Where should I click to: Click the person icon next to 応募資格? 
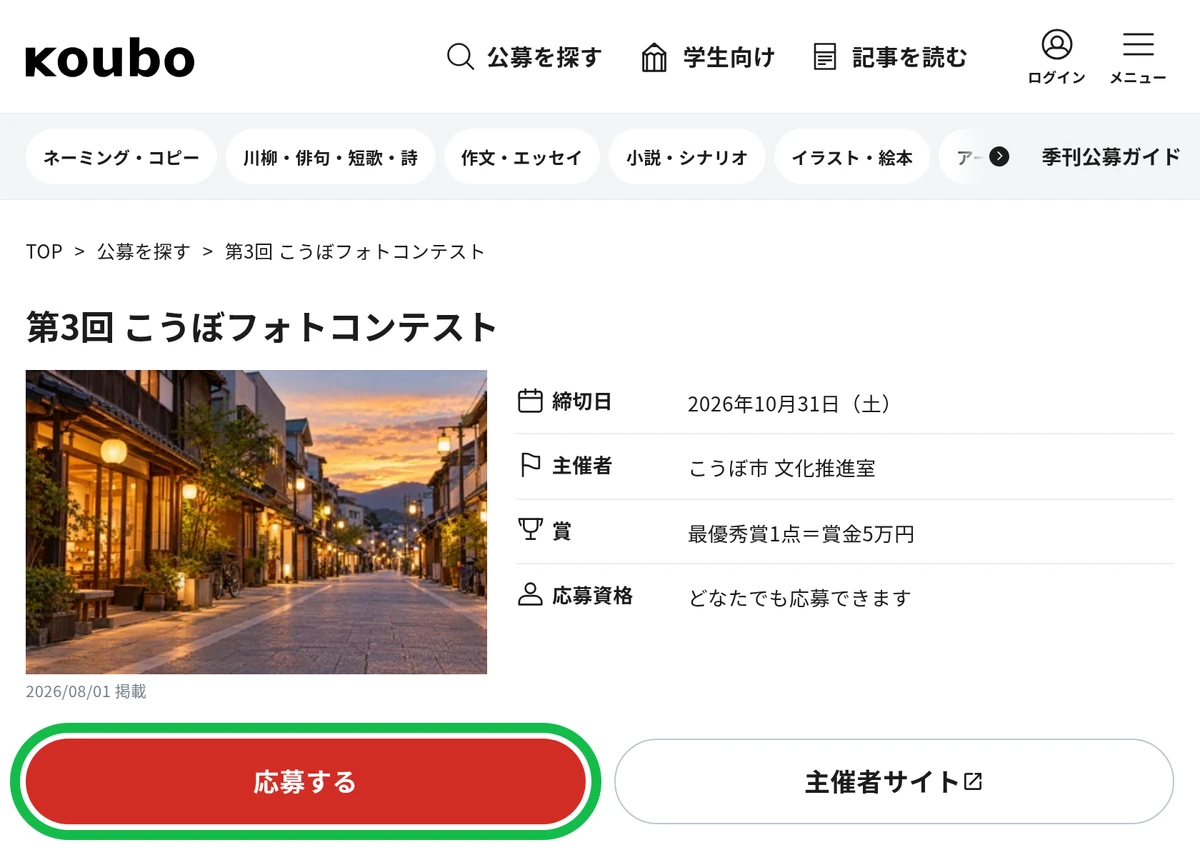click(x=530, y=595)
